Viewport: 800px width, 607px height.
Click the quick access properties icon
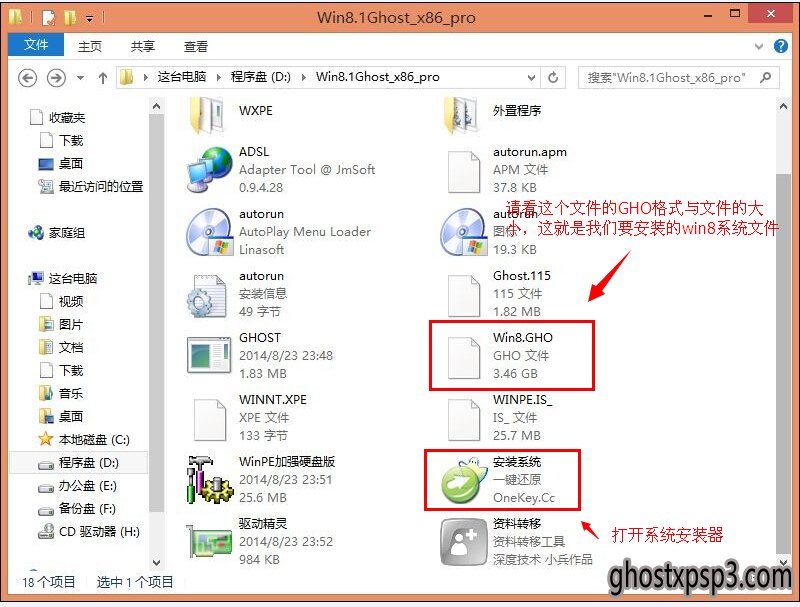[48, 18]
